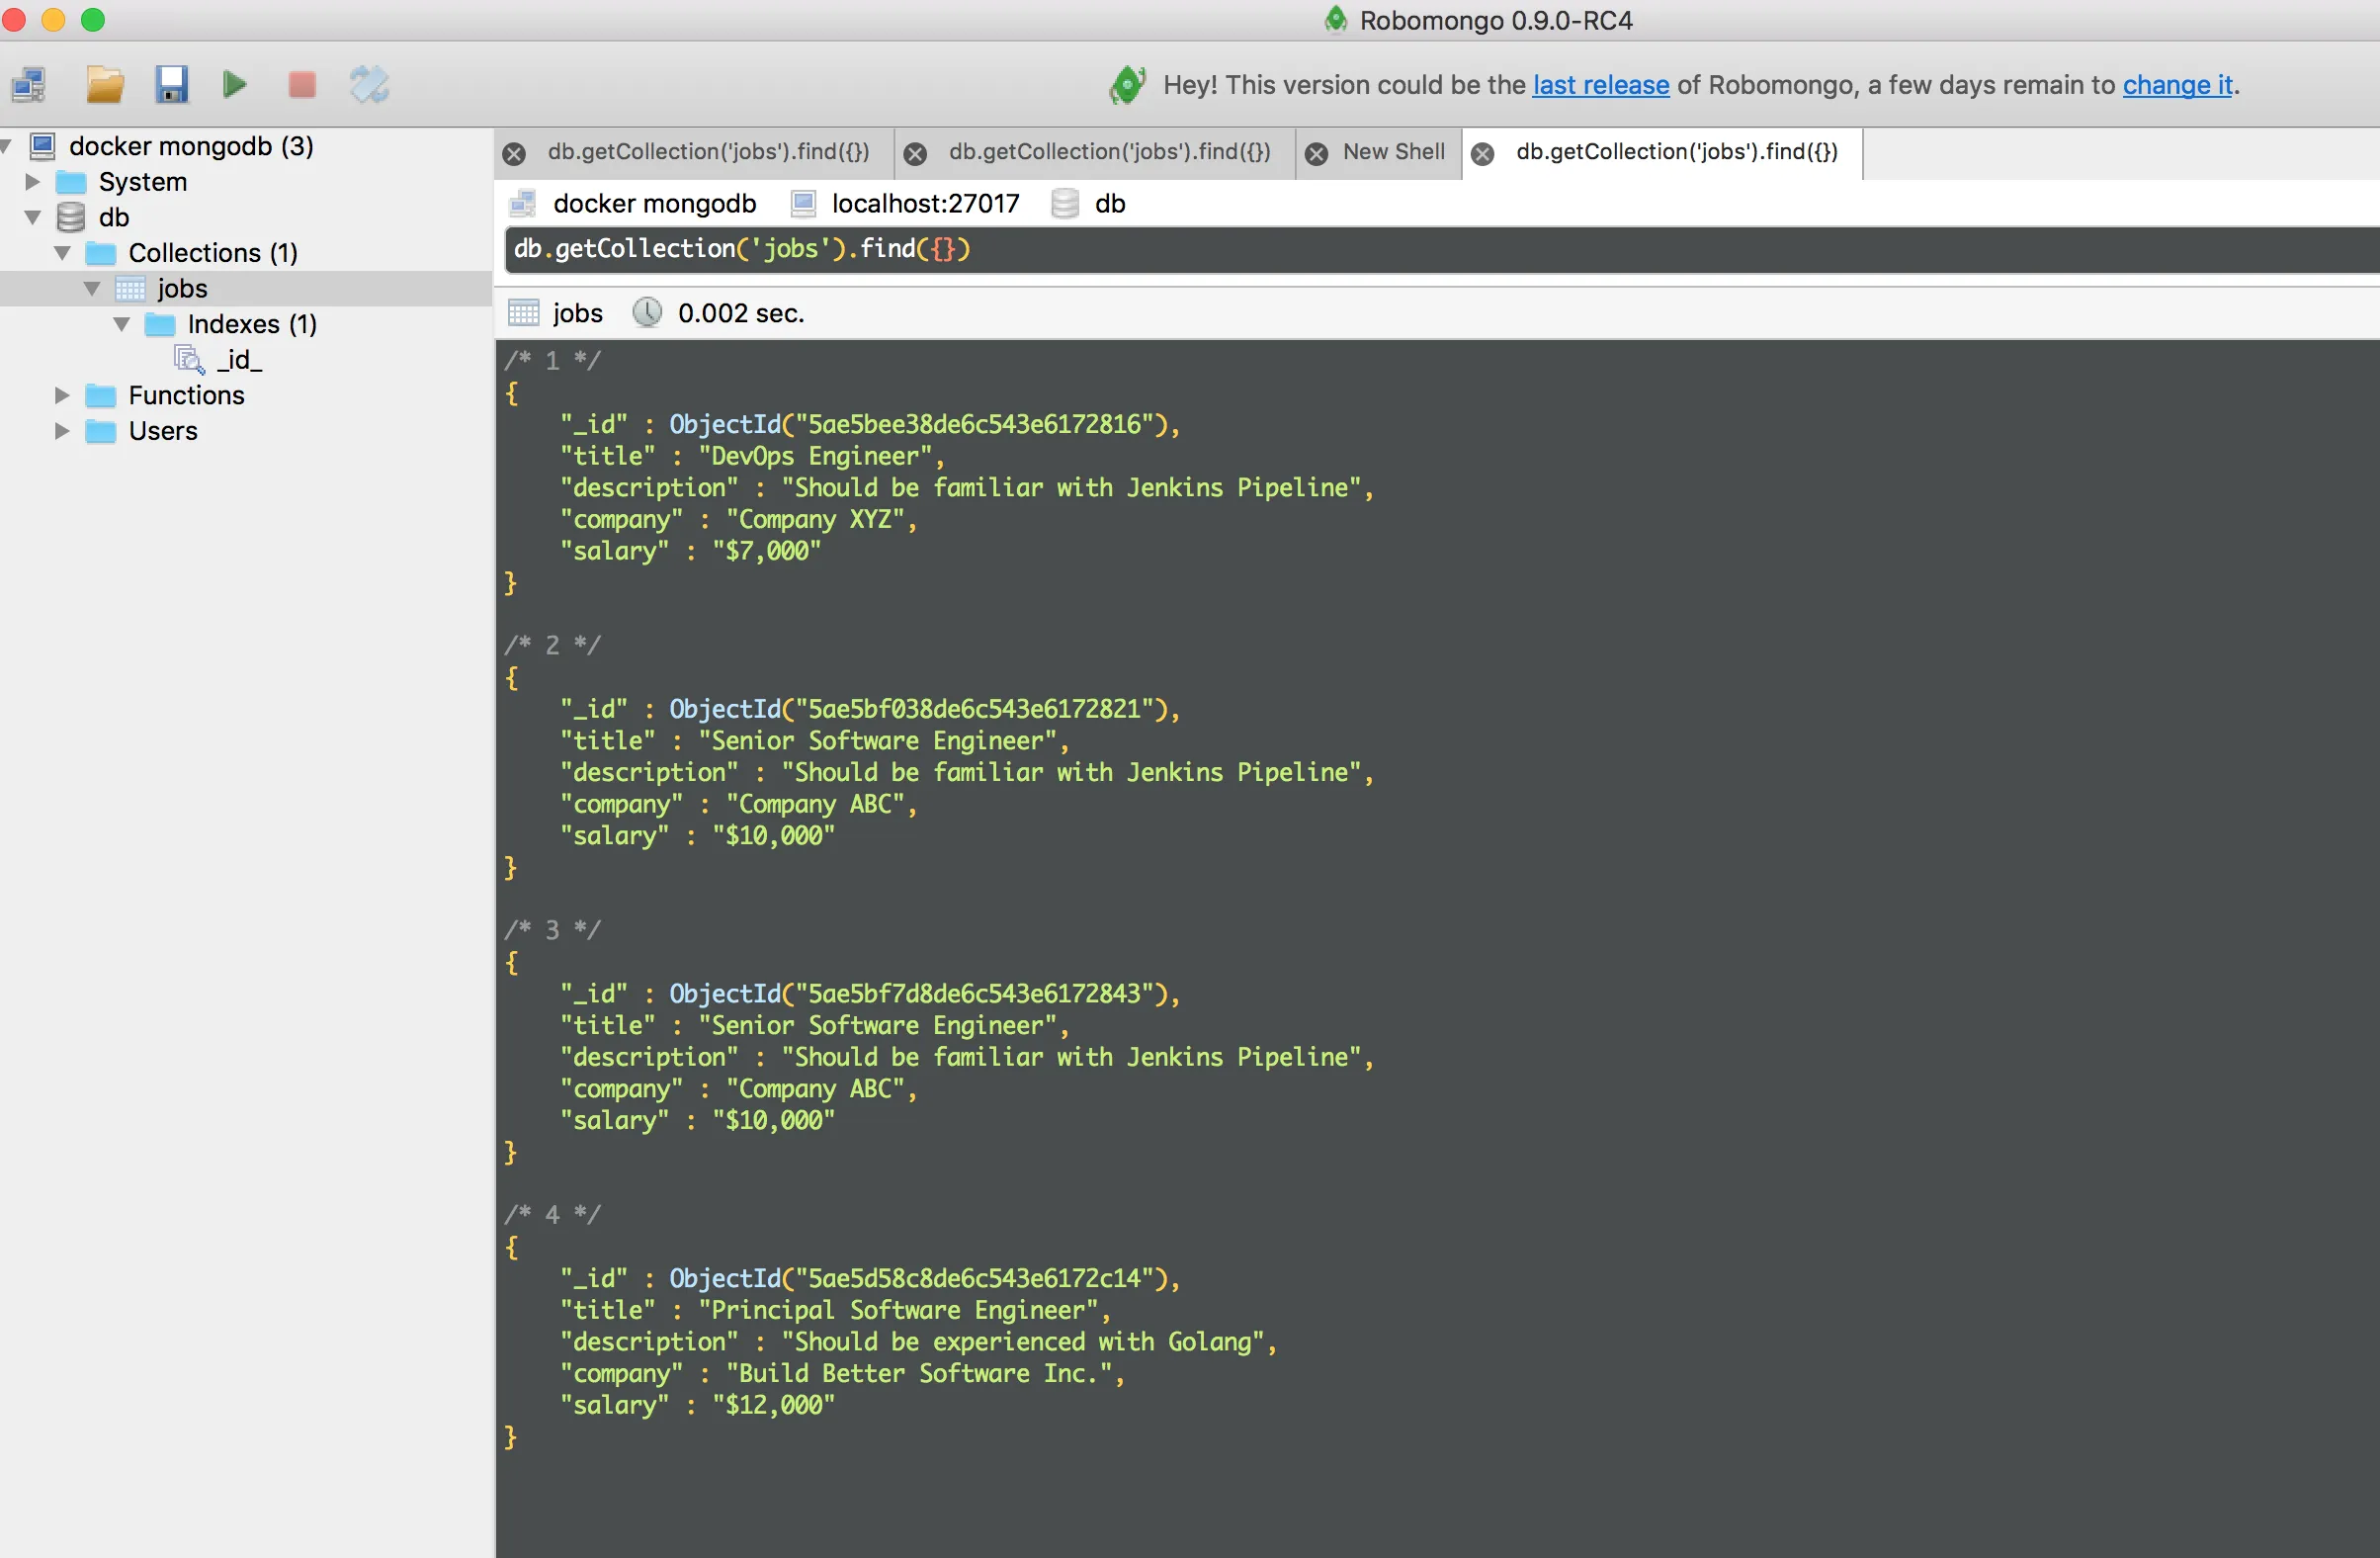Screen dimensions: 2380x1558
Task: Switch to the New Shell tab
Action: pyautogui.click(x=1393, y=152)
